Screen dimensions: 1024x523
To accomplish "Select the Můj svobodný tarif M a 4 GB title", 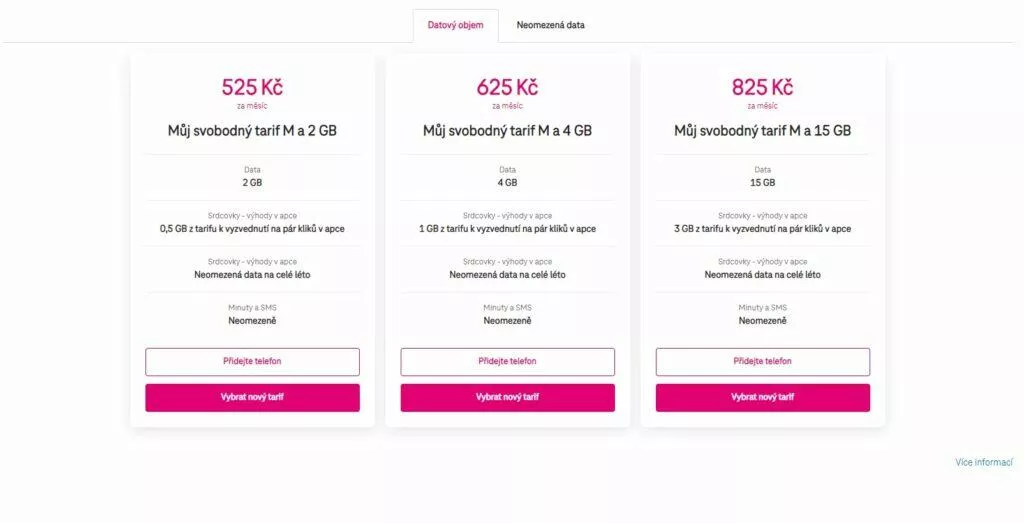I will pos(507,130).
